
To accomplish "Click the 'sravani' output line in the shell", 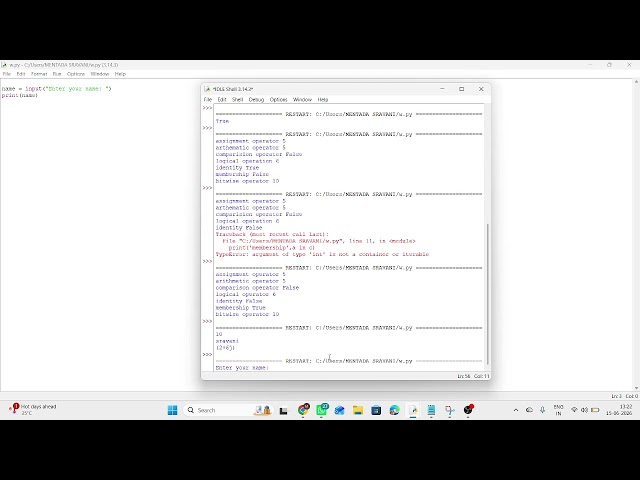I will (227, 341).
